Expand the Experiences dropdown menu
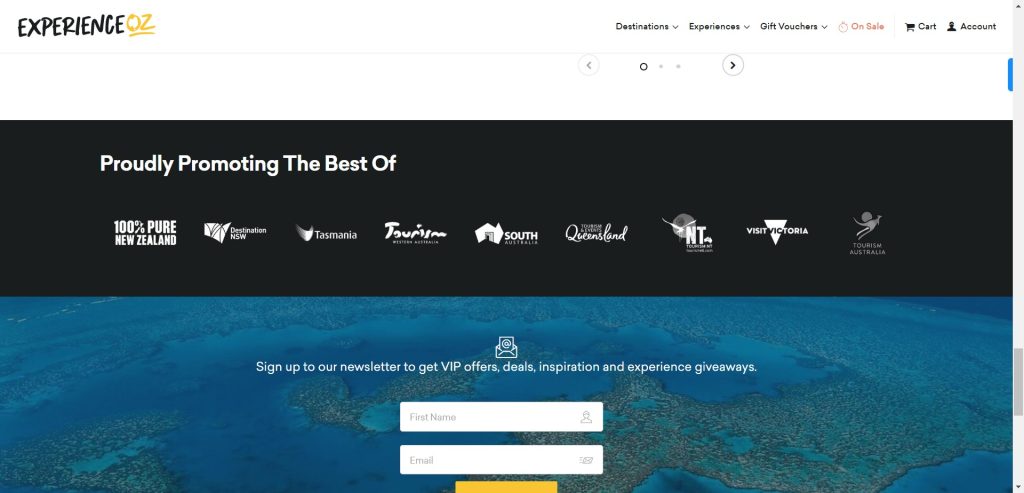This screenshot has width=1024, height=493. click(x=719, y=27)
